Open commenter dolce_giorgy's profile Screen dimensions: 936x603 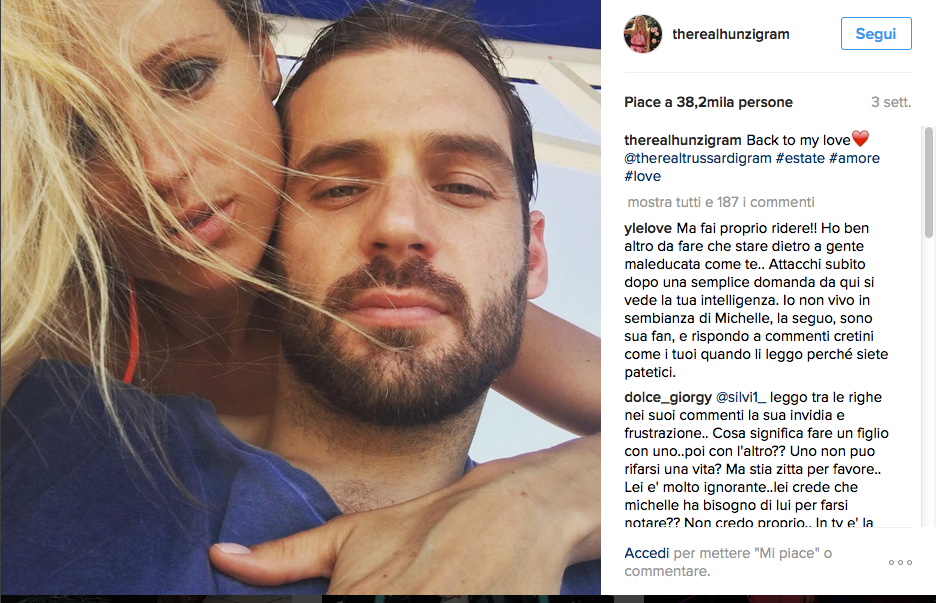tap(668, 398)
